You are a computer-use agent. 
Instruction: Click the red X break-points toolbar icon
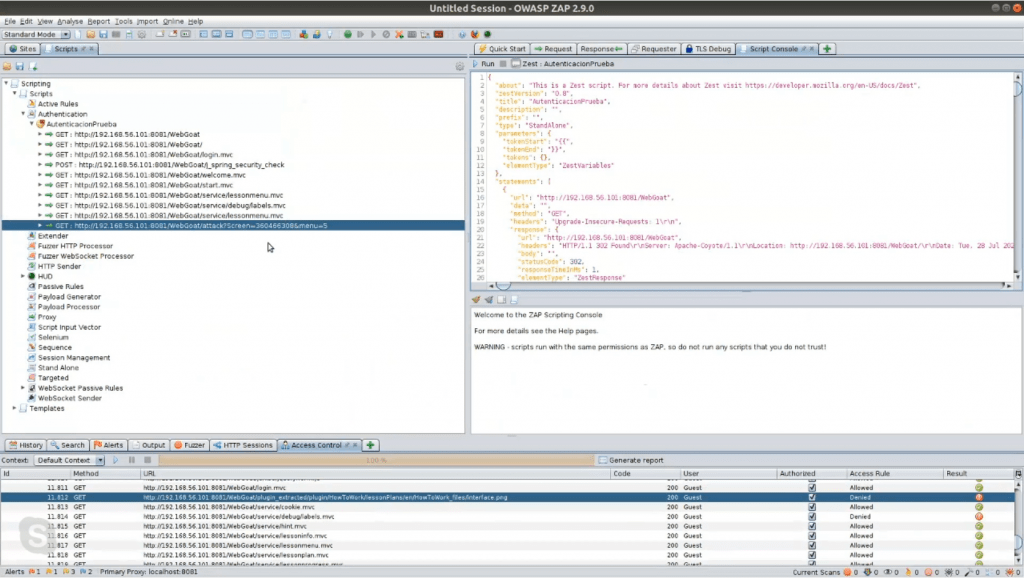(399, 35)
